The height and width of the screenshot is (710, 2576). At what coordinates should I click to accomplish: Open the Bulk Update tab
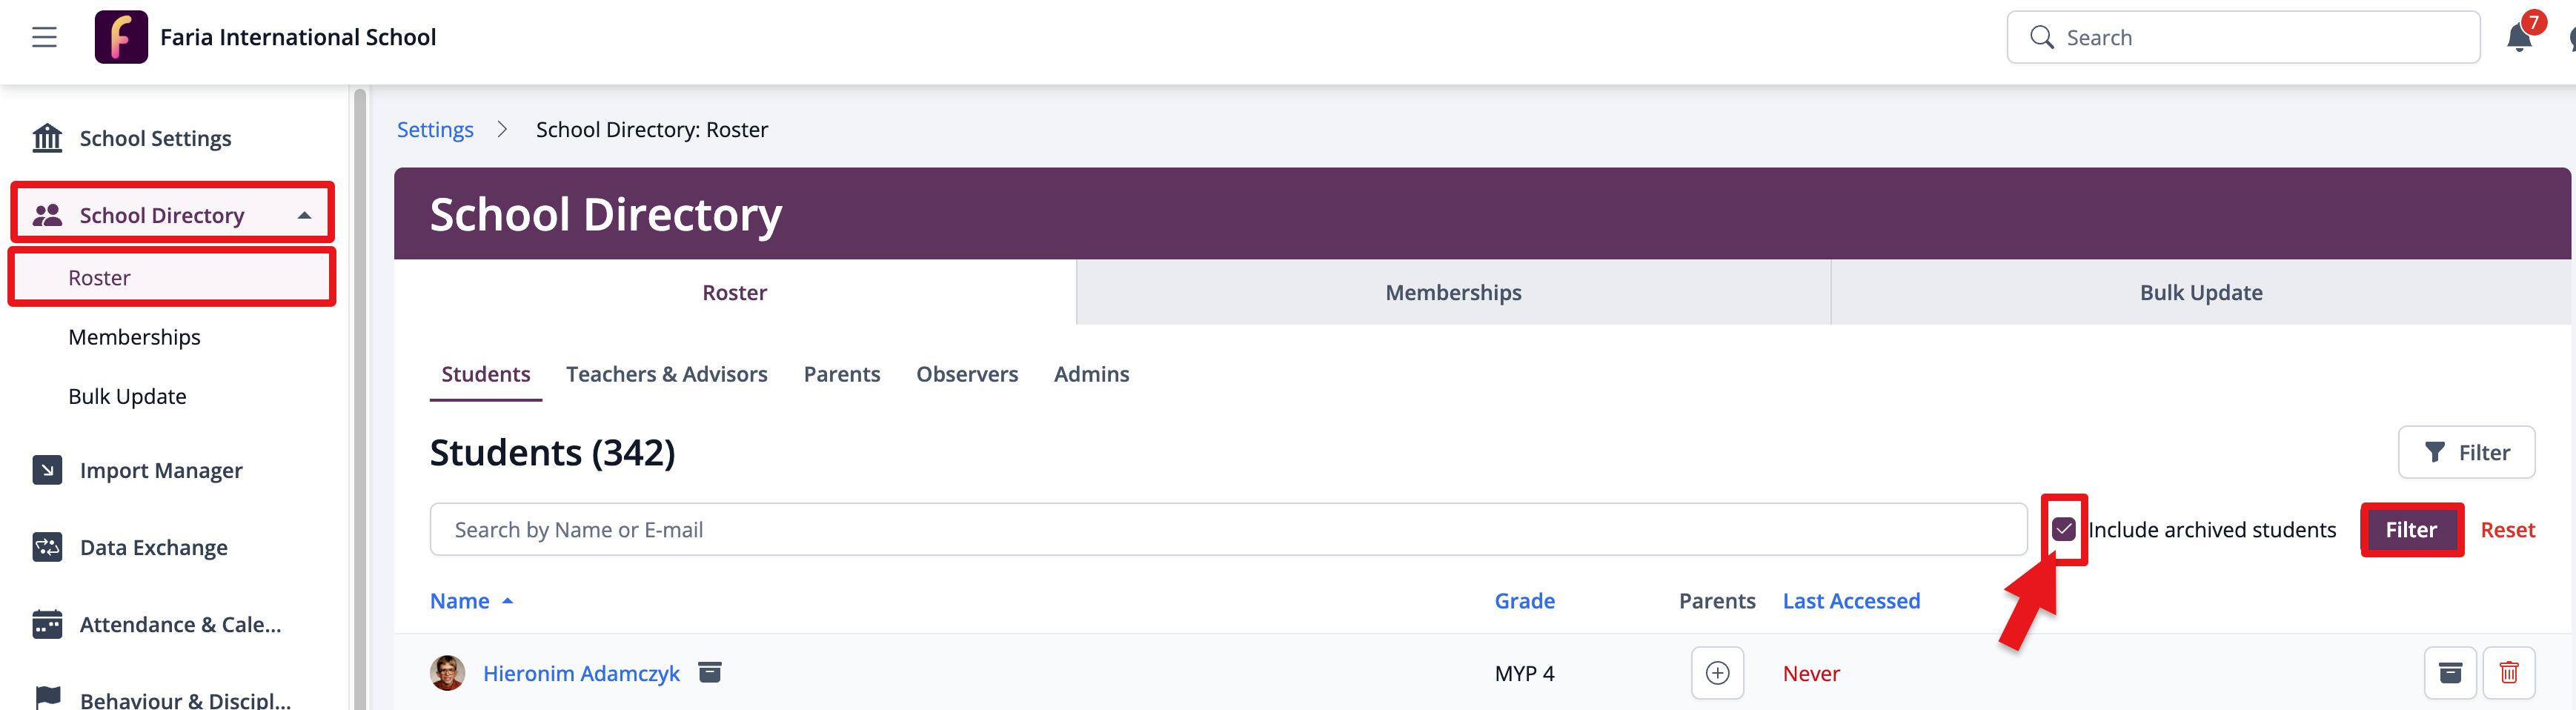(2200, 293)
